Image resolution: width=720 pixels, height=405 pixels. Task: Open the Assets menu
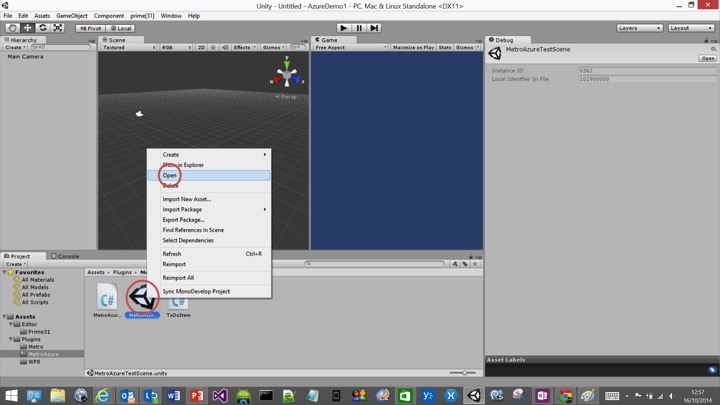[x=42, y=16]
